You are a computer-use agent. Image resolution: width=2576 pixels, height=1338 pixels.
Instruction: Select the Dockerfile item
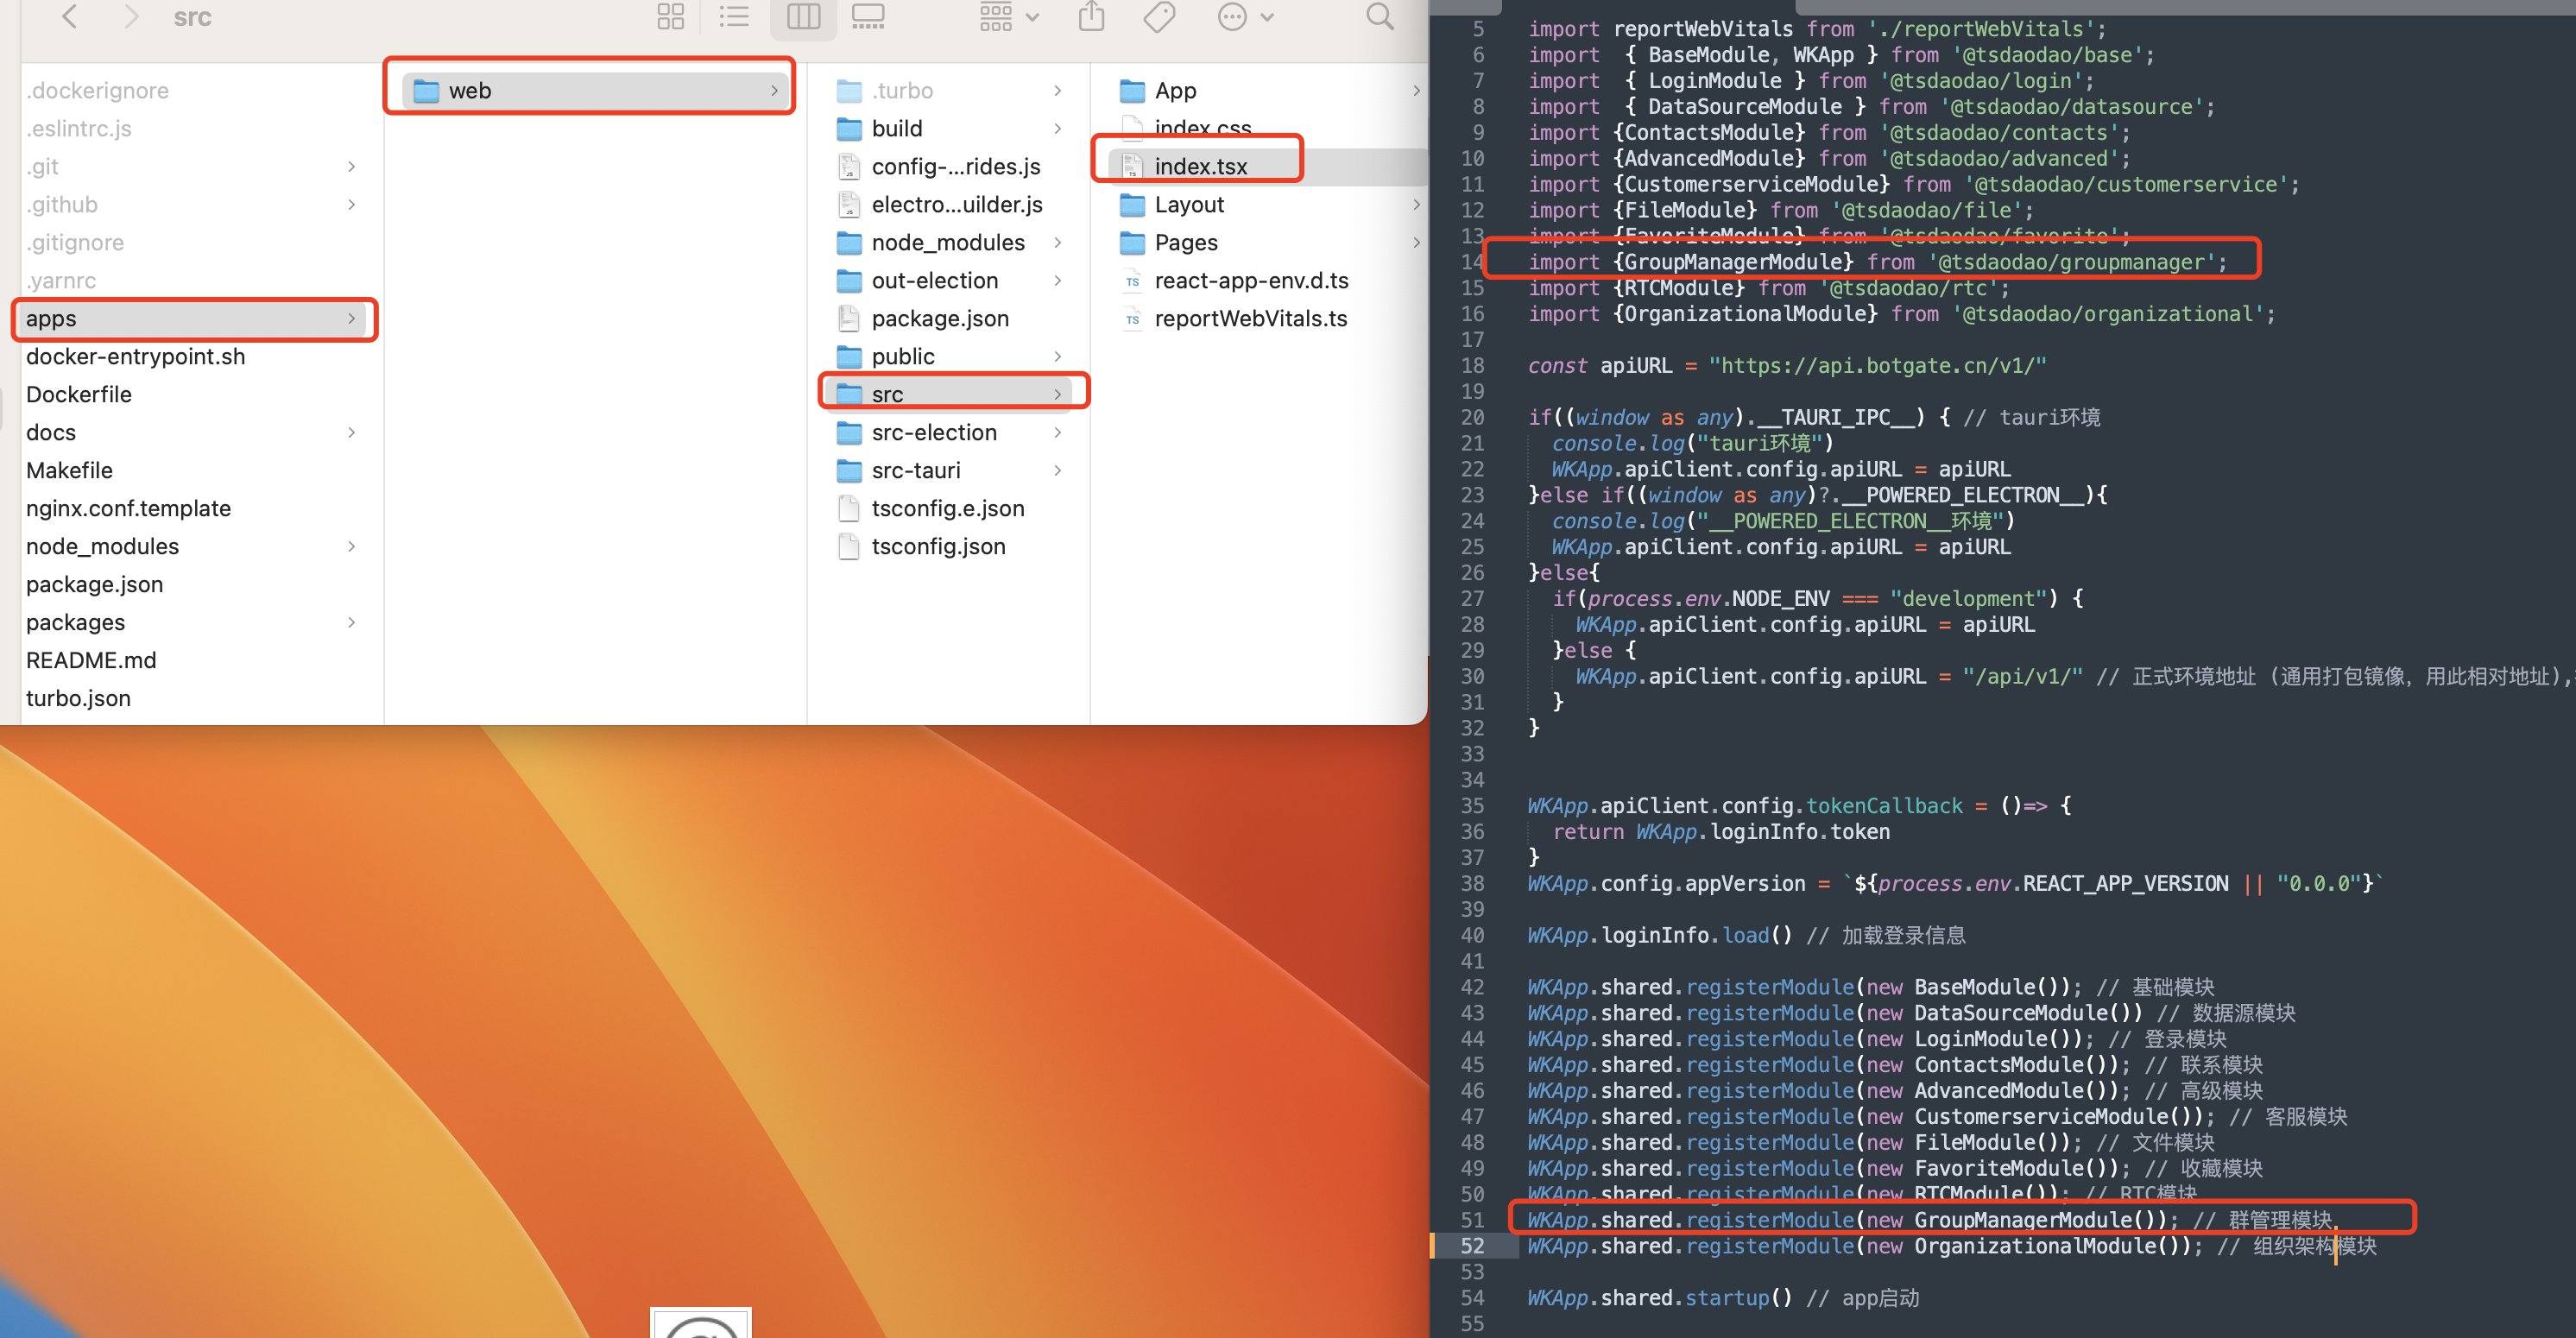click(x=79, y=394)
